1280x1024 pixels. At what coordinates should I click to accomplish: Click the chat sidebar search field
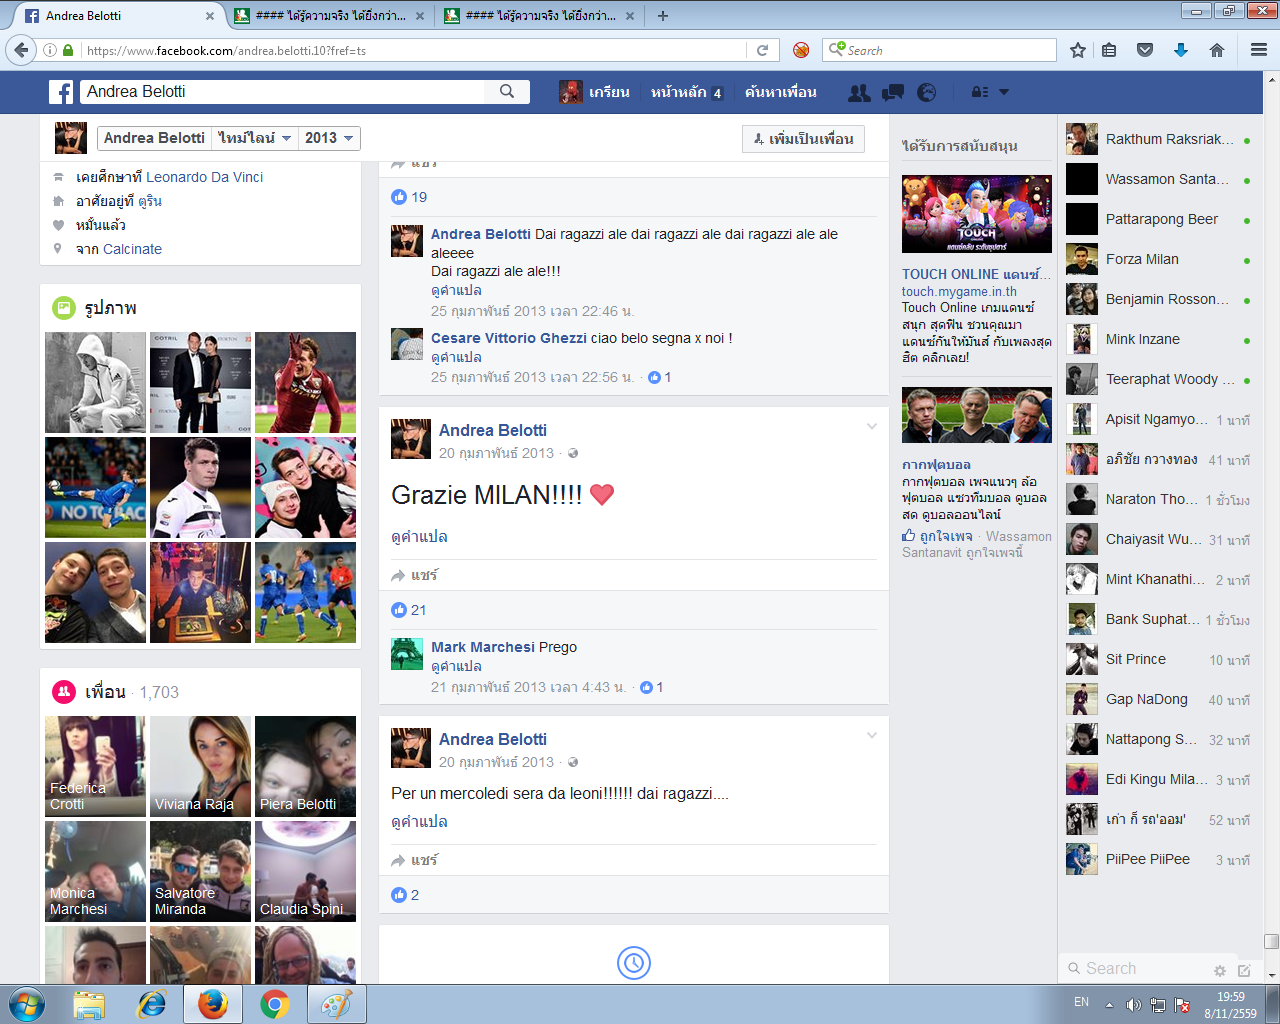click(x=1135, y=968)
